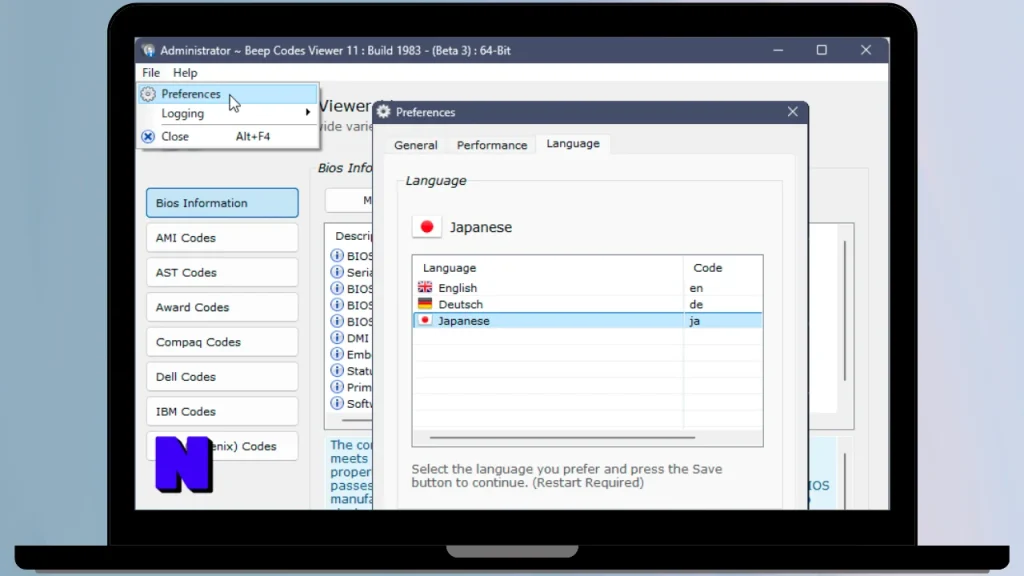Maximize the Beep Codes Viewer window
Screen dimensions: 1024x576
822,50
